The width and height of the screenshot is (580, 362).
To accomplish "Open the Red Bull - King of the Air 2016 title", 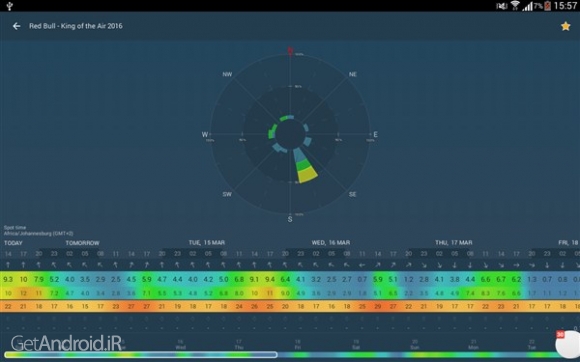I will [76, 26].
